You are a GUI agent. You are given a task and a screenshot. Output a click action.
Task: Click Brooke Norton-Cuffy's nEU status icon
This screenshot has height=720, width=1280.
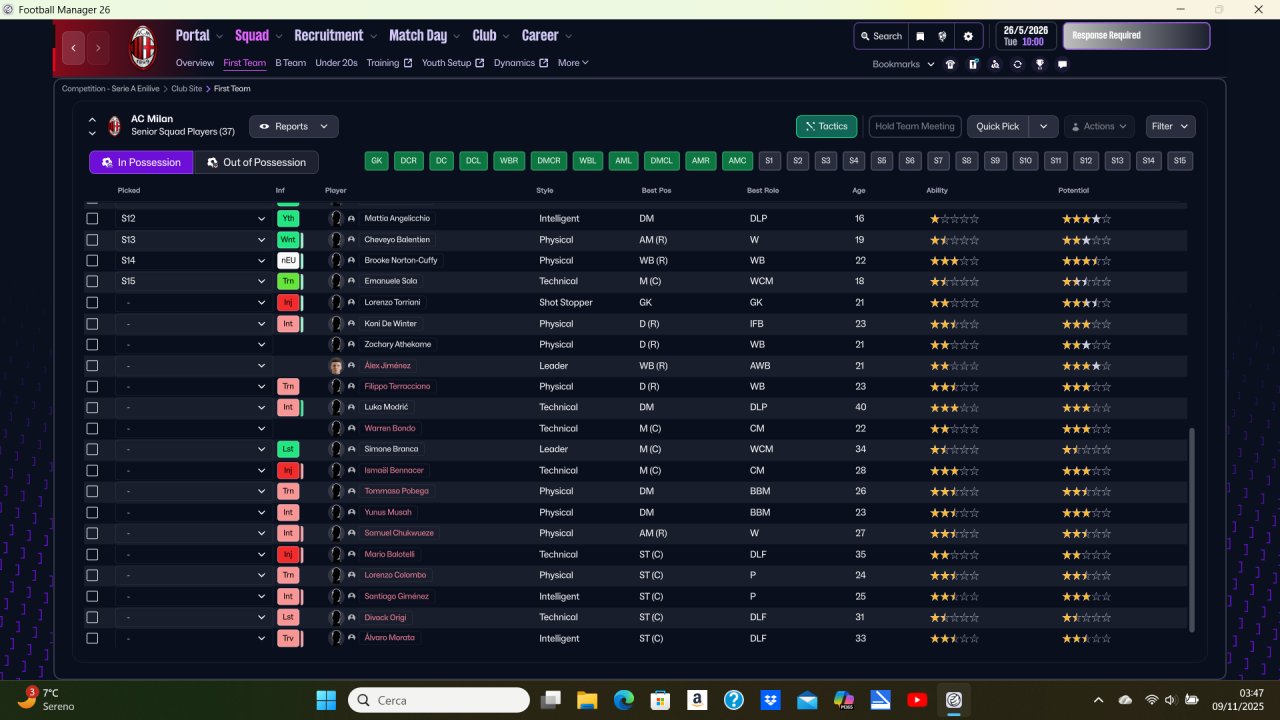pos(289,260)
